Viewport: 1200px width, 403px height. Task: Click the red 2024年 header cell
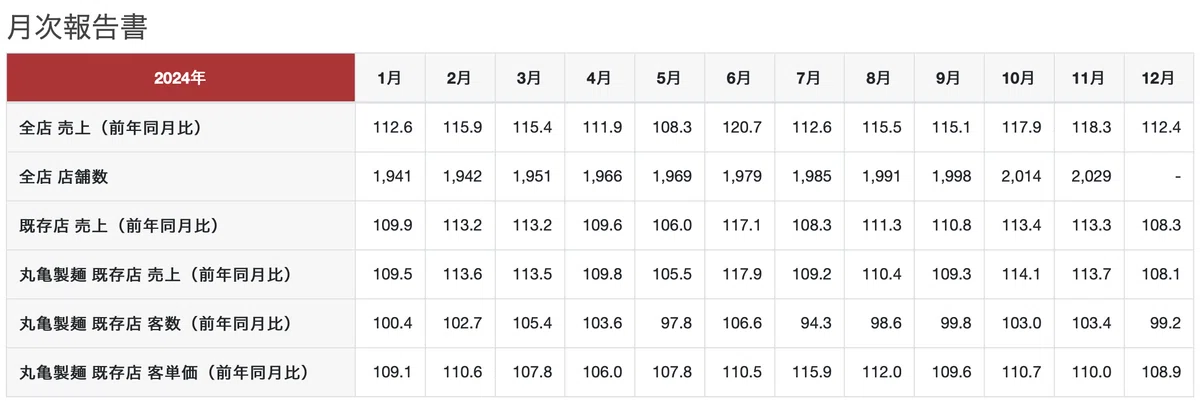pyautogui.click(x=180, y=78)
